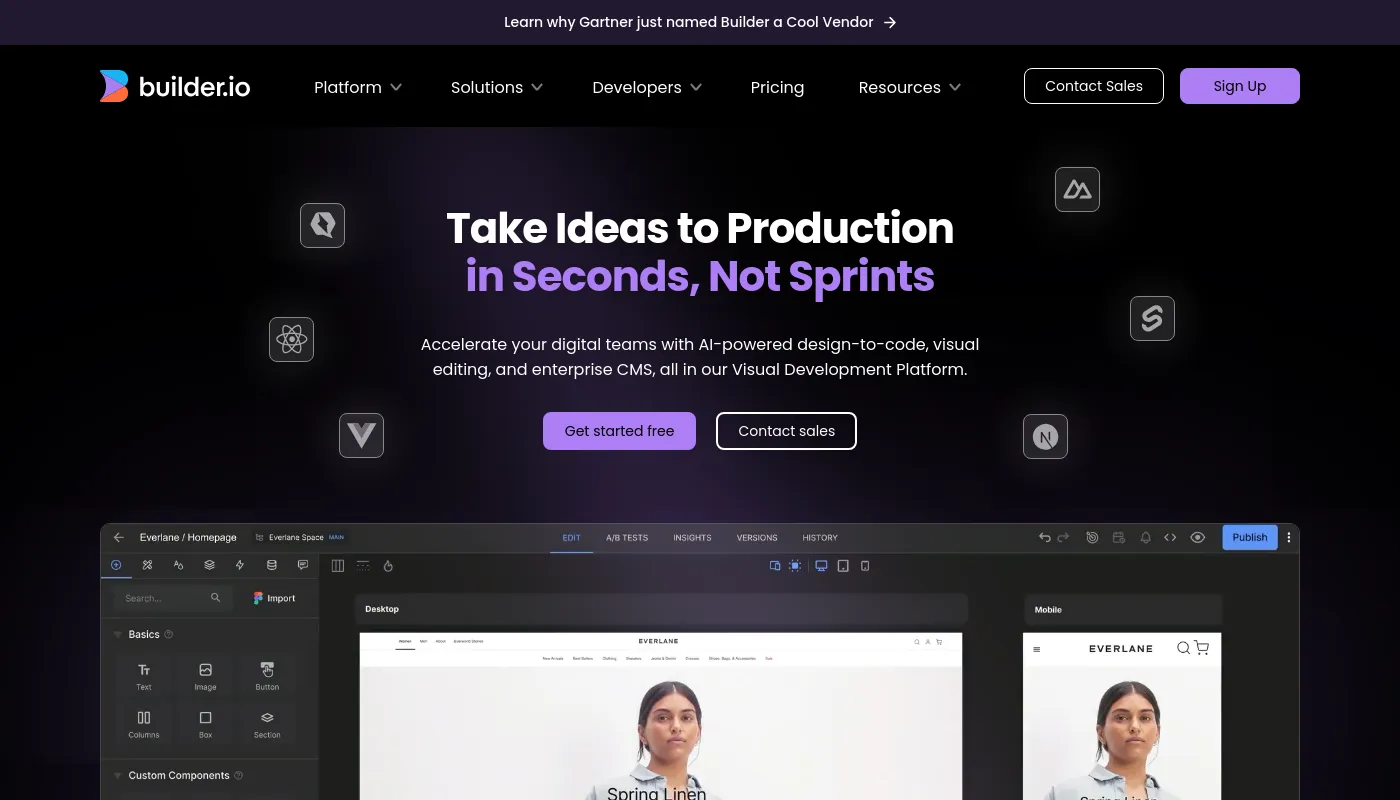Open the Insert tab with the plus icon

(116, 565)
